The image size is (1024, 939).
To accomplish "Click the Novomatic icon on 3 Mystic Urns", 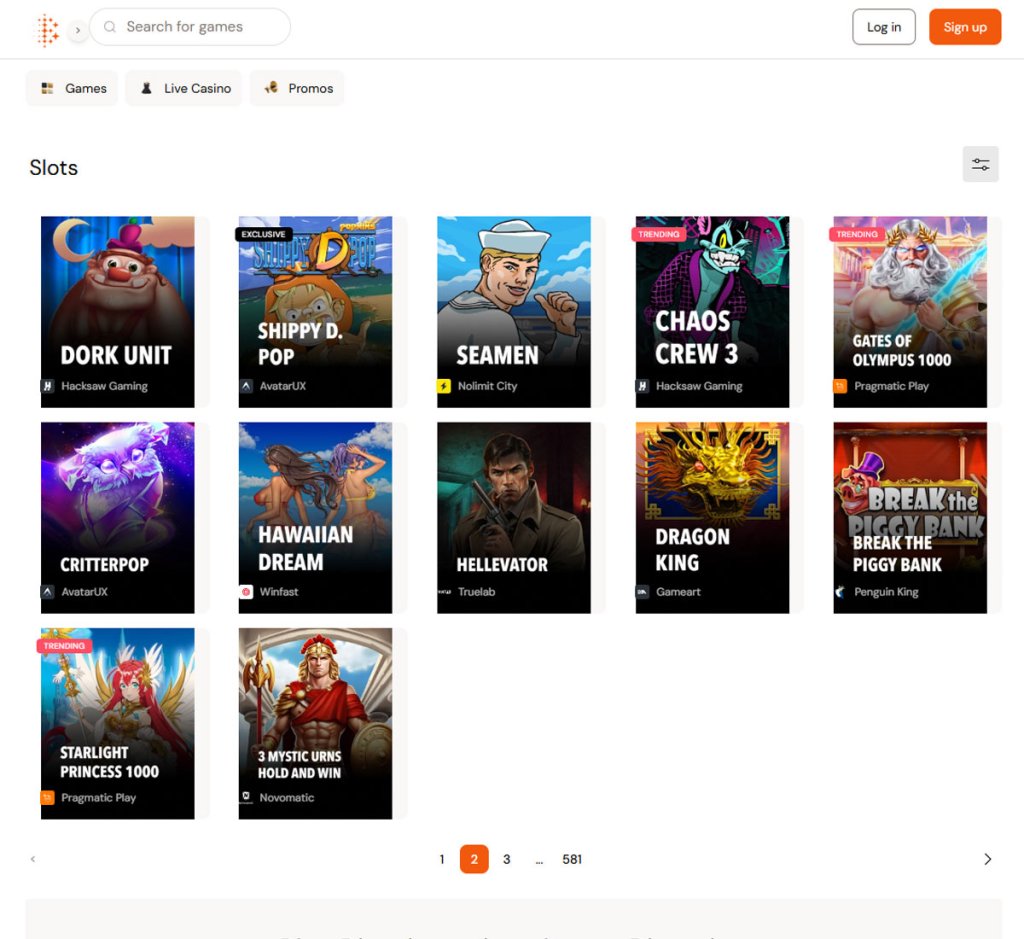I will 245,797.
